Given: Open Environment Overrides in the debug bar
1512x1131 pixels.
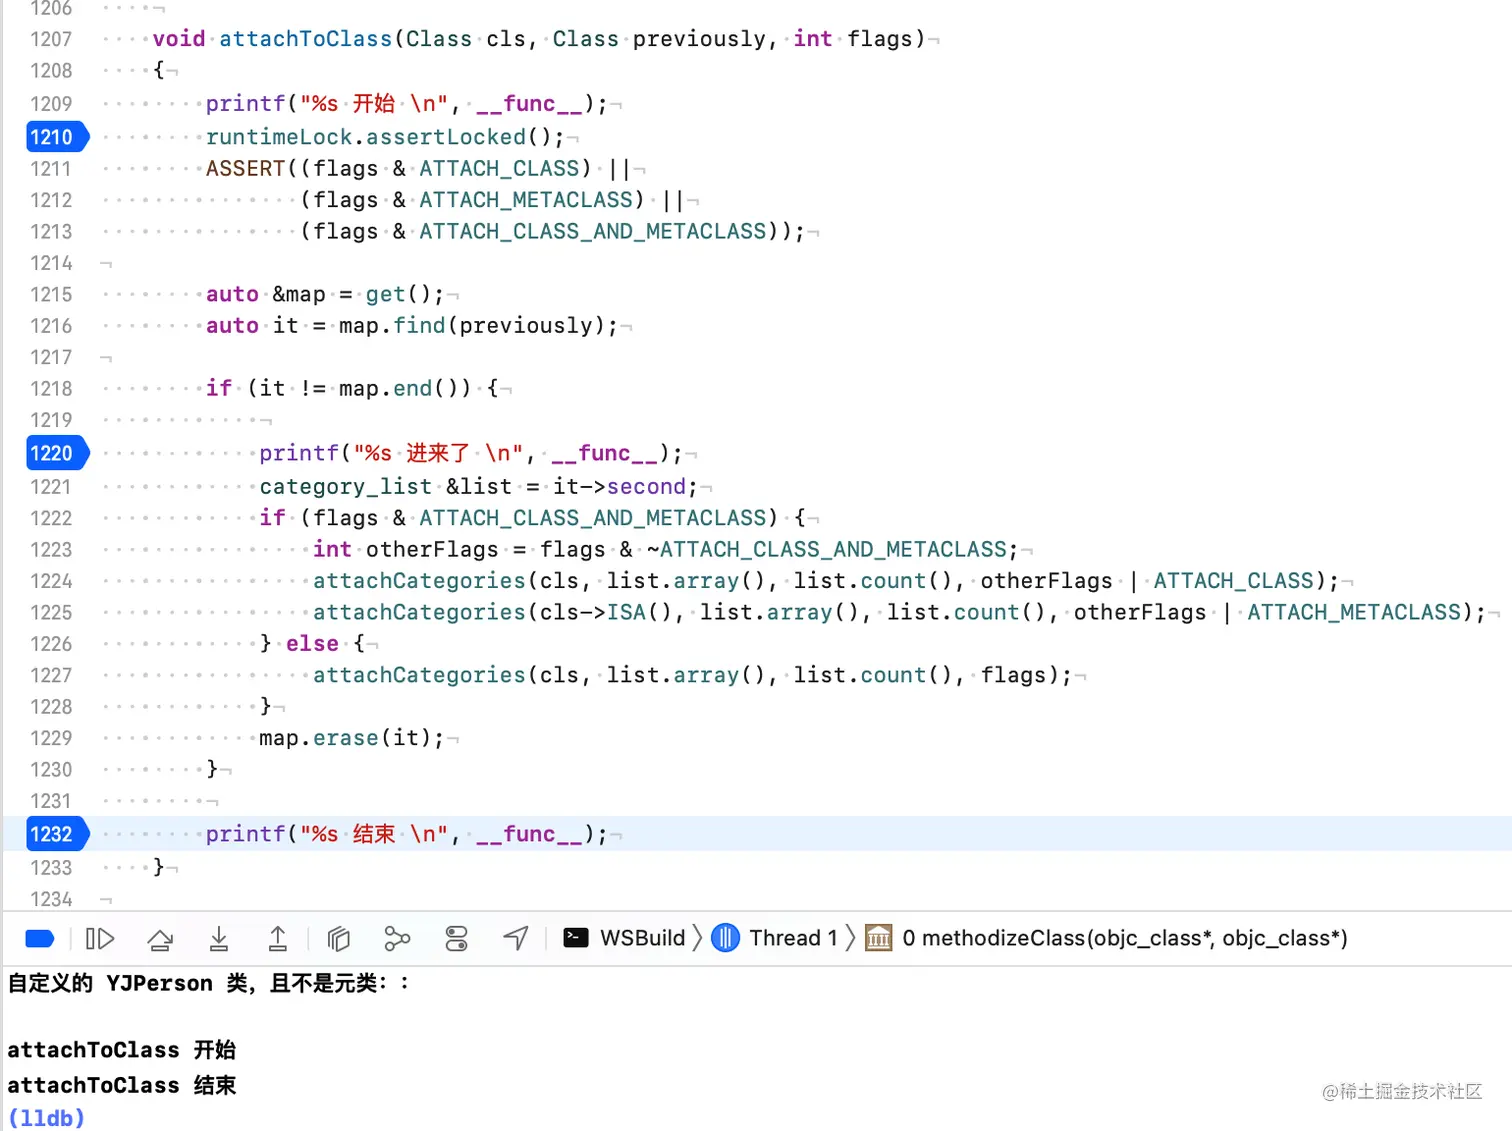Looking at the screenshot, I should click(x=456, y=938).
